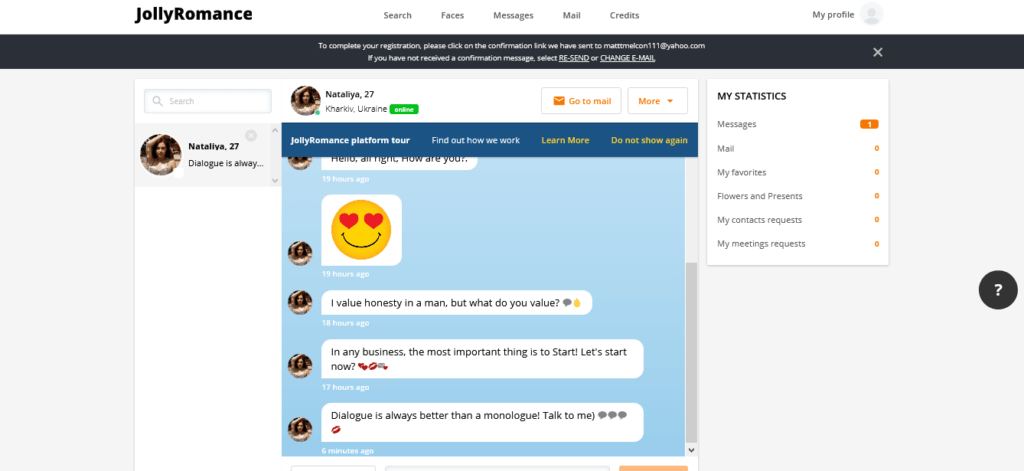
Task: Click avatar beside 'Dialogue is always better' message
Action: (x=300, y=429)
